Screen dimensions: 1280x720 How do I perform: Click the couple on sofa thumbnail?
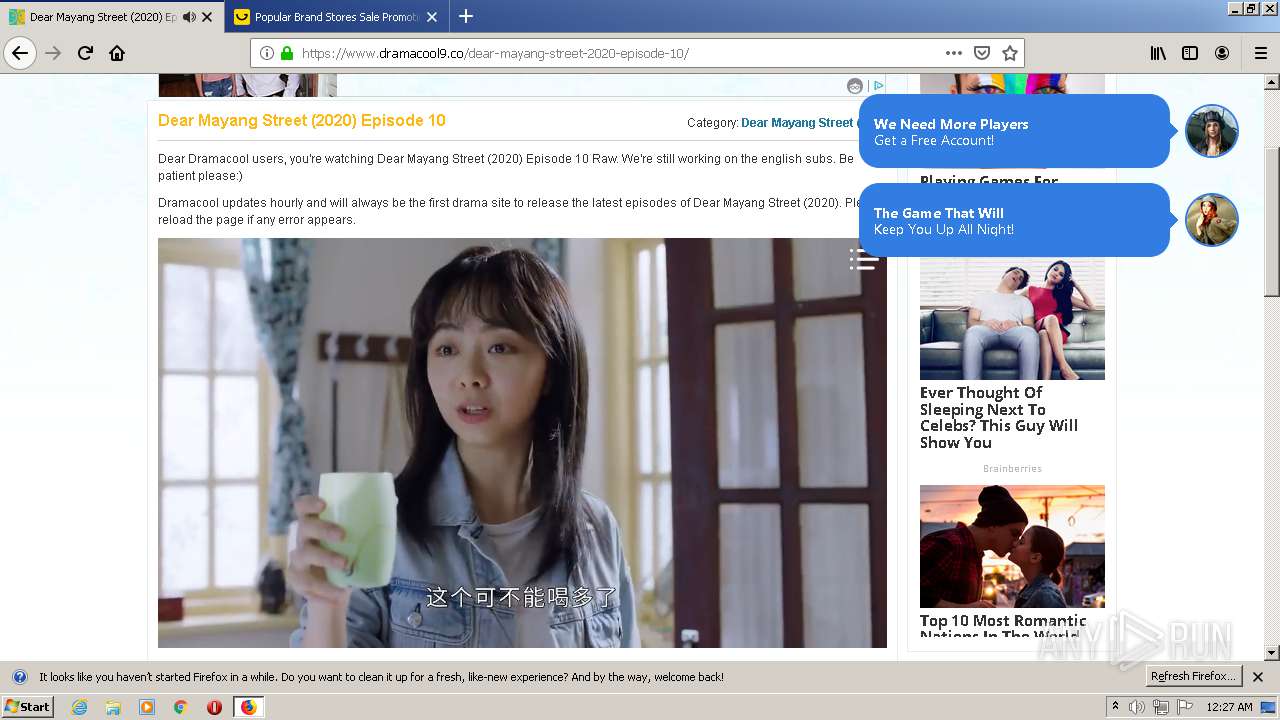1012,319
